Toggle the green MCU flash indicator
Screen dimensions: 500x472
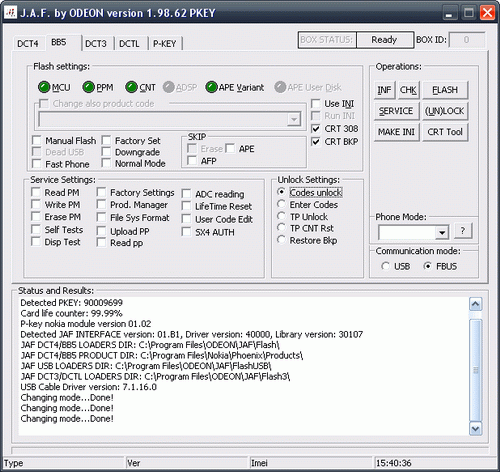click(44, 87)
